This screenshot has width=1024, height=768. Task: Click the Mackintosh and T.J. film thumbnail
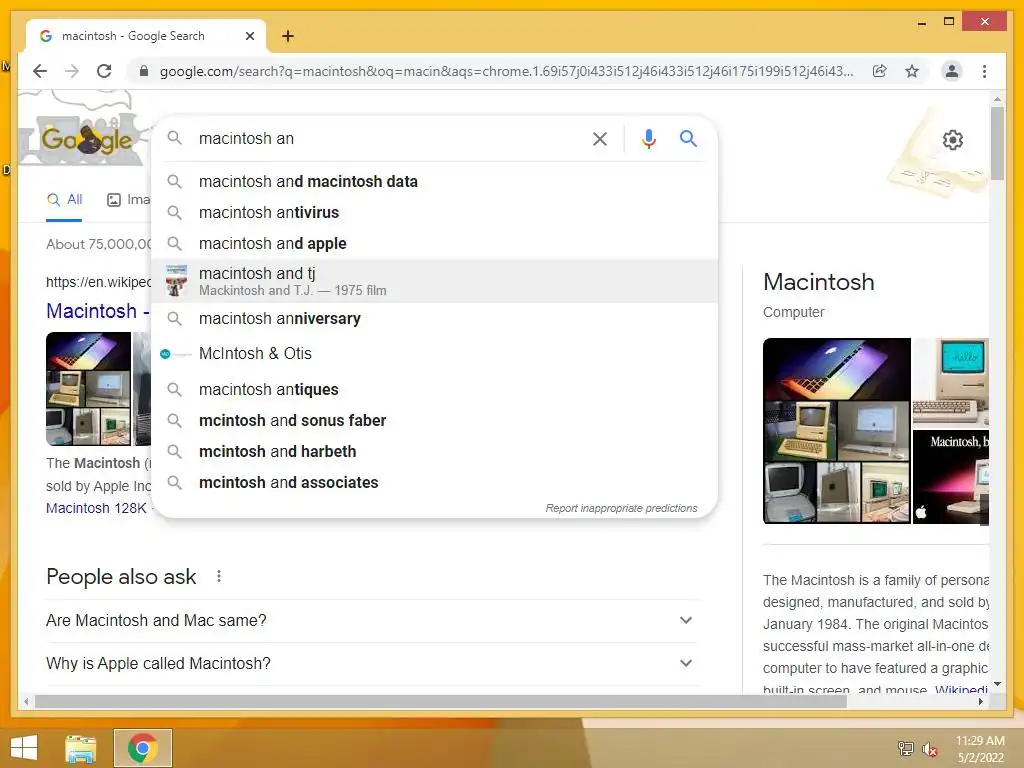point(176,281)
